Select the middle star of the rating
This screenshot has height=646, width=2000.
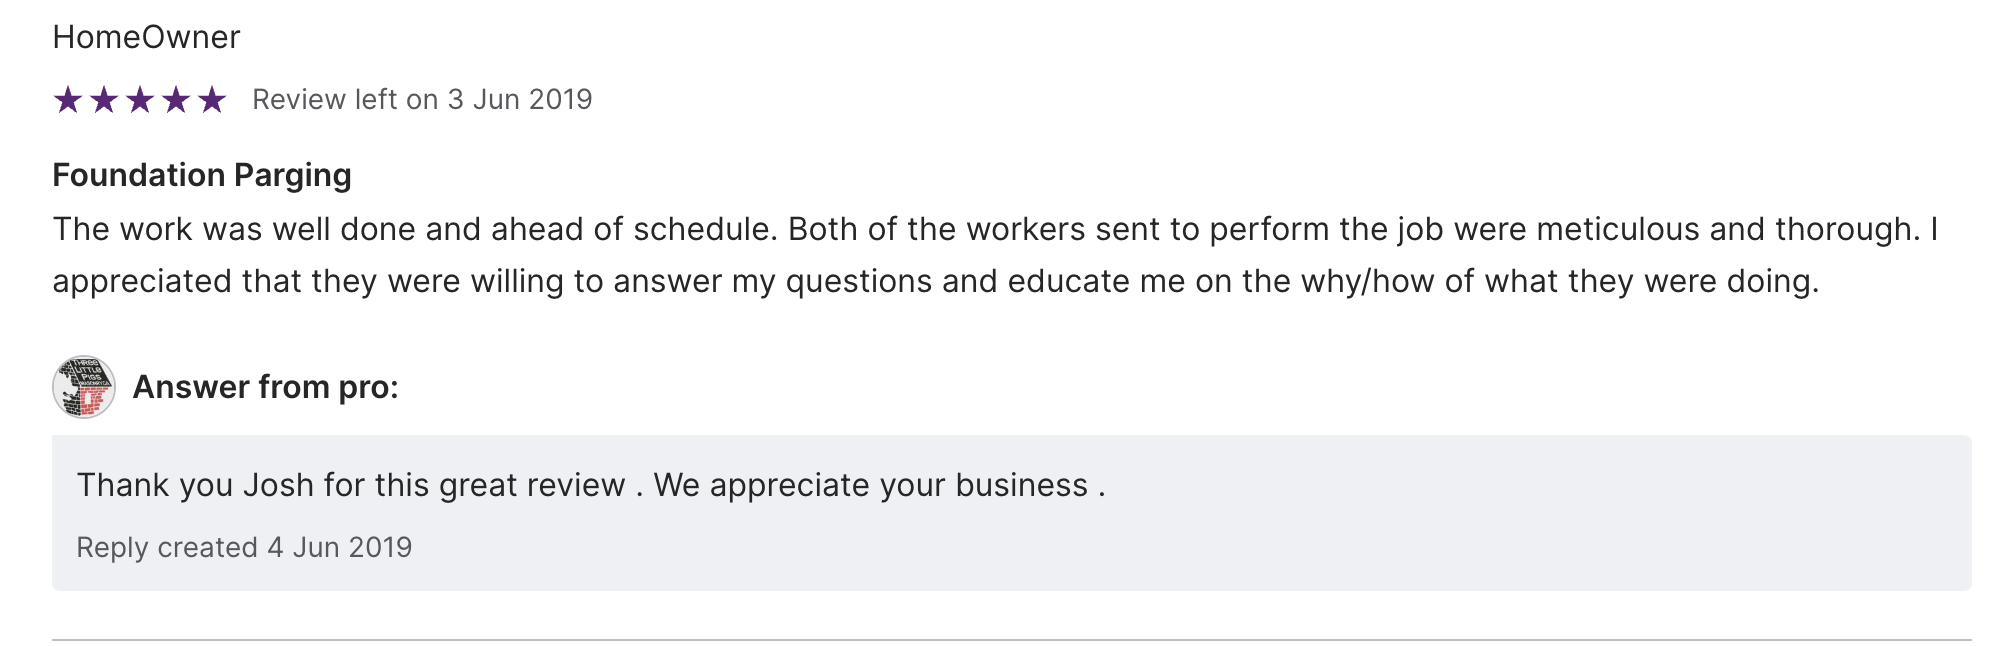(x=140, y=100)
